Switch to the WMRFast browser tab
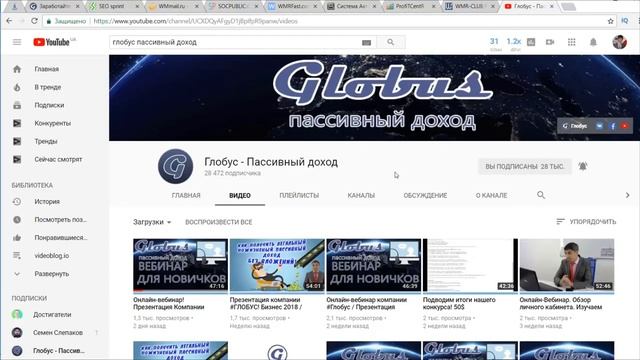This screenshot has width=640, height=360. pos(292,7)
